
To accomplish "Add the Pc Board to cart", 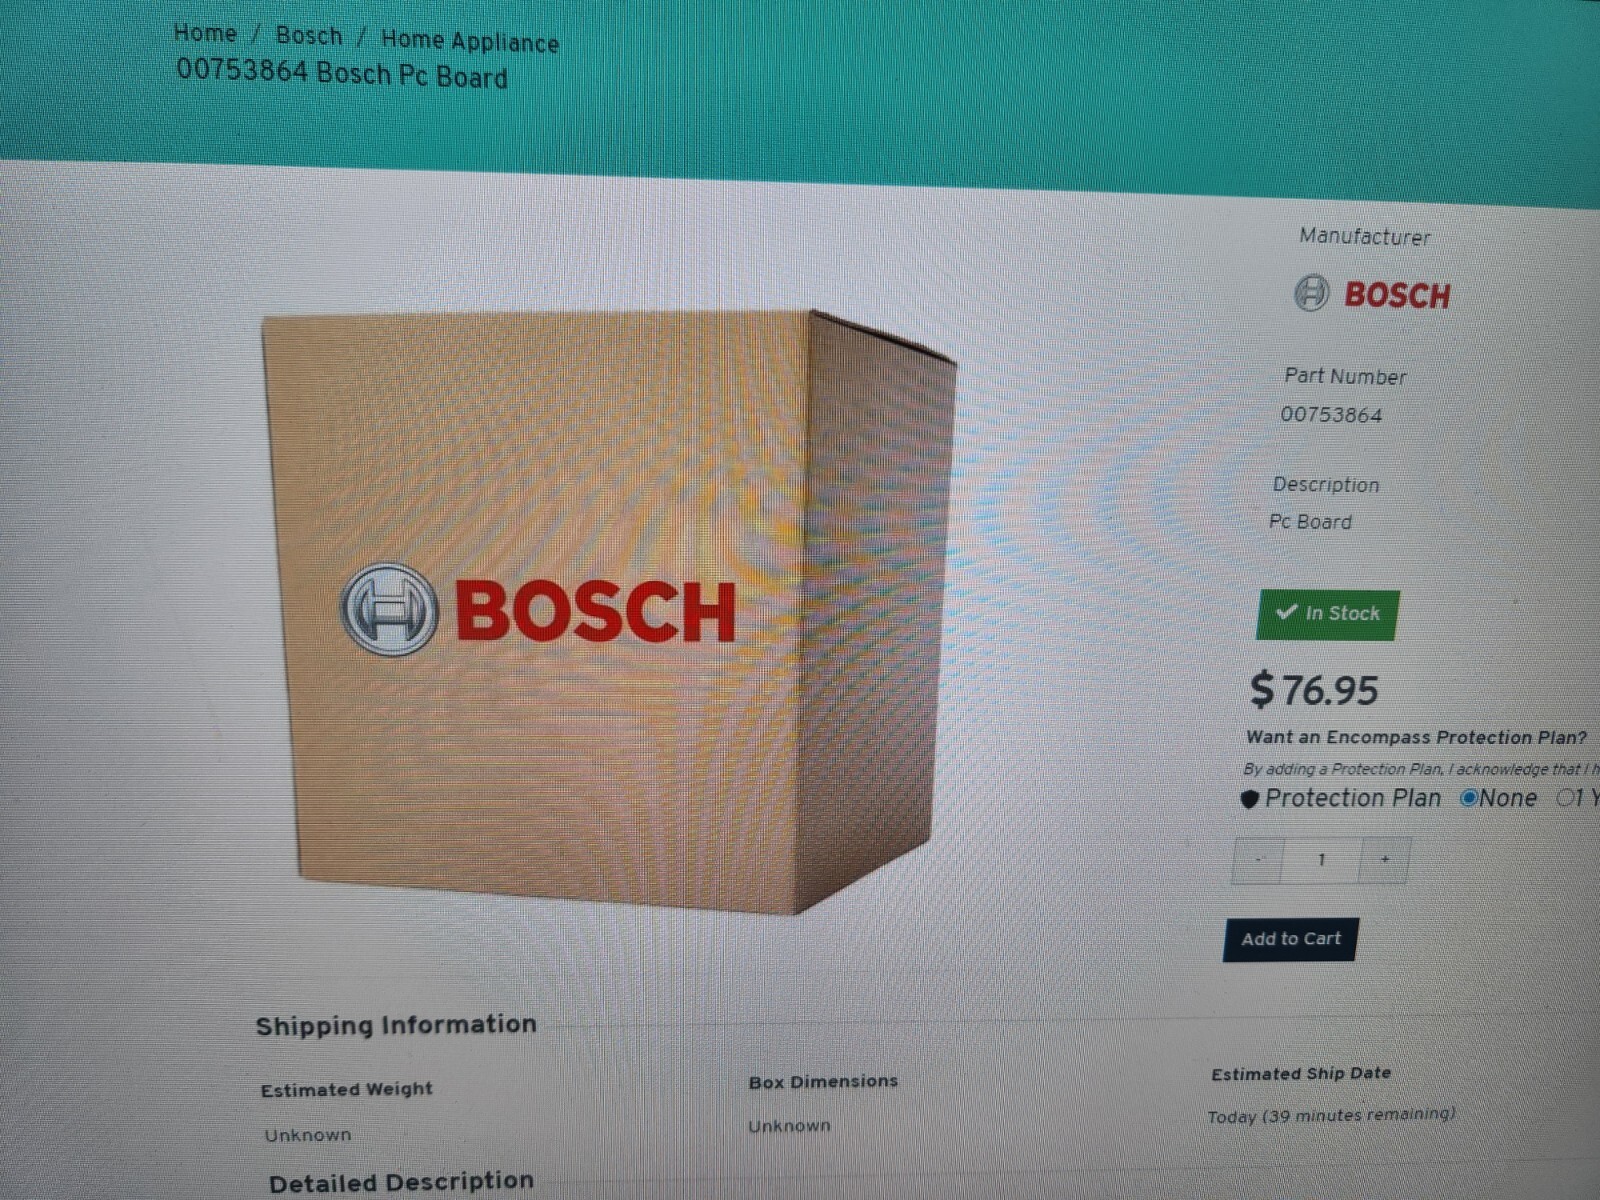I will (1291, 939).
